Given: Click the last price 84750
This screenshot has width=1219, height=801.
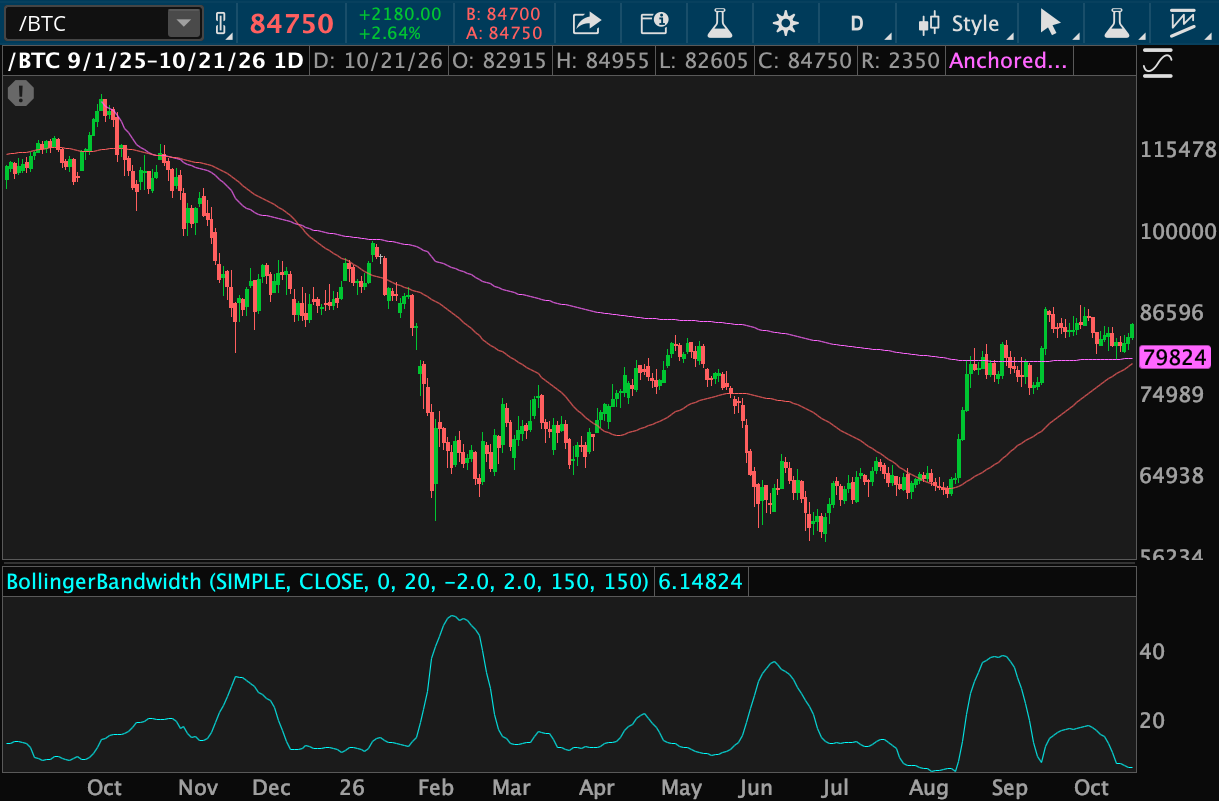Looking at the screenshot, I should (290, 23).
